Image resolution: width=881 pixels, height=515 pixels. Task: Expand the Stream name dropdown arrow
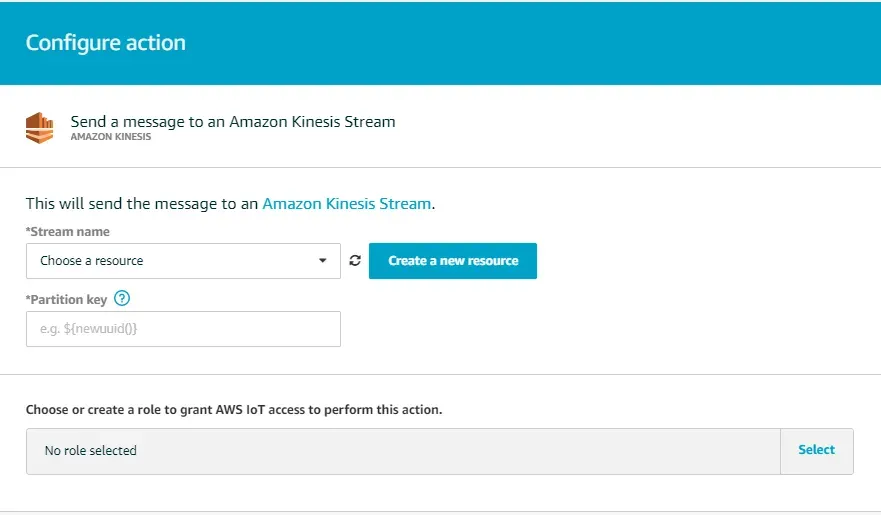pyautogui.click(x=323, y=261)
